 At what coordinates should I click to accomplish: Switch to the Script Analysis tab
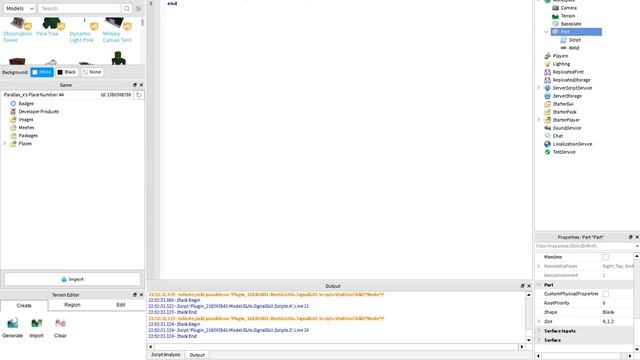[166, 355]
